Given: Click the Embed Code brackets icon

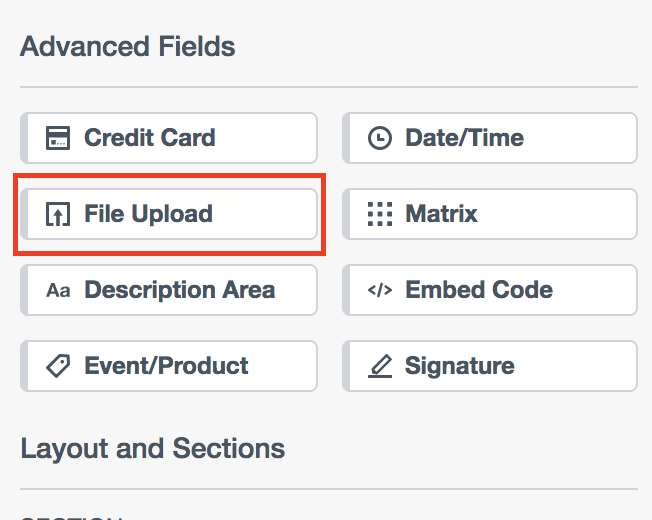Looking at the screenshot, I should click(380, 290).
